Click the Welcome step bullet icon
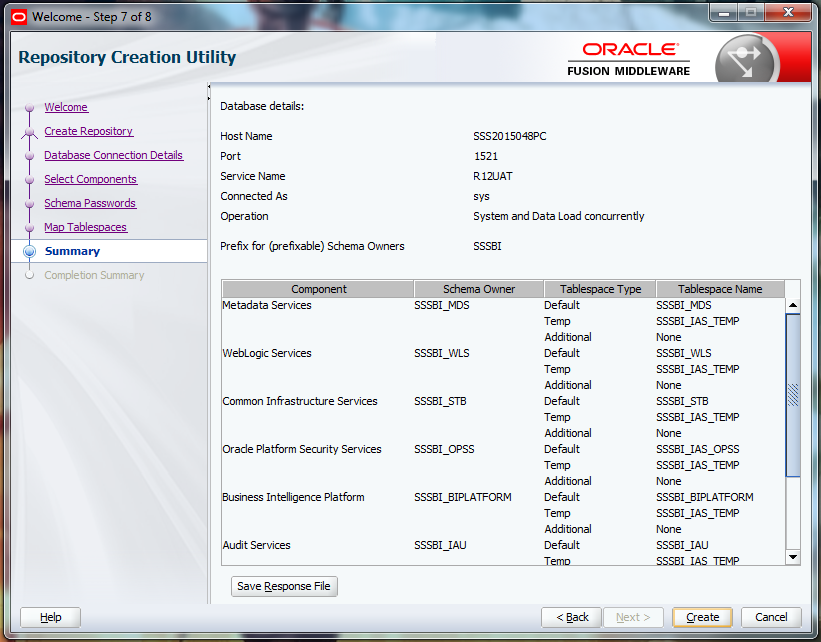This screenshot has height=642, width=821. [x=30, y=107]
